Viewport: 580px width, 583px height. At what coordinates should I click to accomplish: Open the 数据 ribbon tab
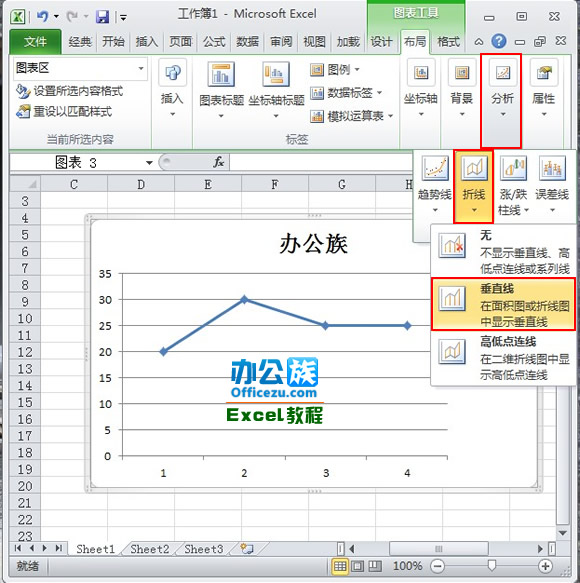[x=247, y=42]
